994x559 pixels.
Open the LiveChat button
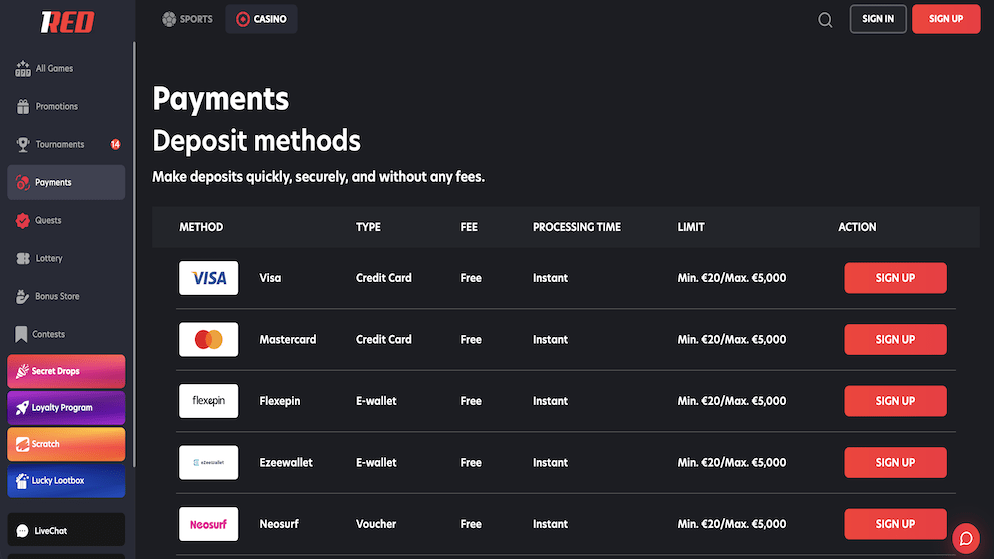pos(66,530)
